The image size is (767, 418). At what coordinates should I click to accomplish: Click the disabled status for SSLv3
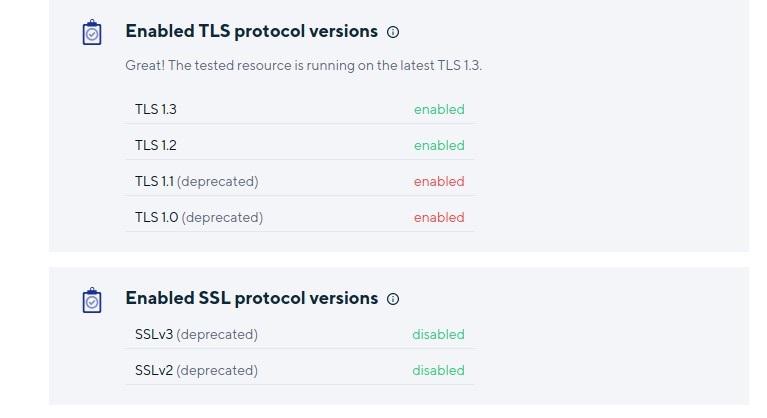pyautogui.click(x=438, y=334)
